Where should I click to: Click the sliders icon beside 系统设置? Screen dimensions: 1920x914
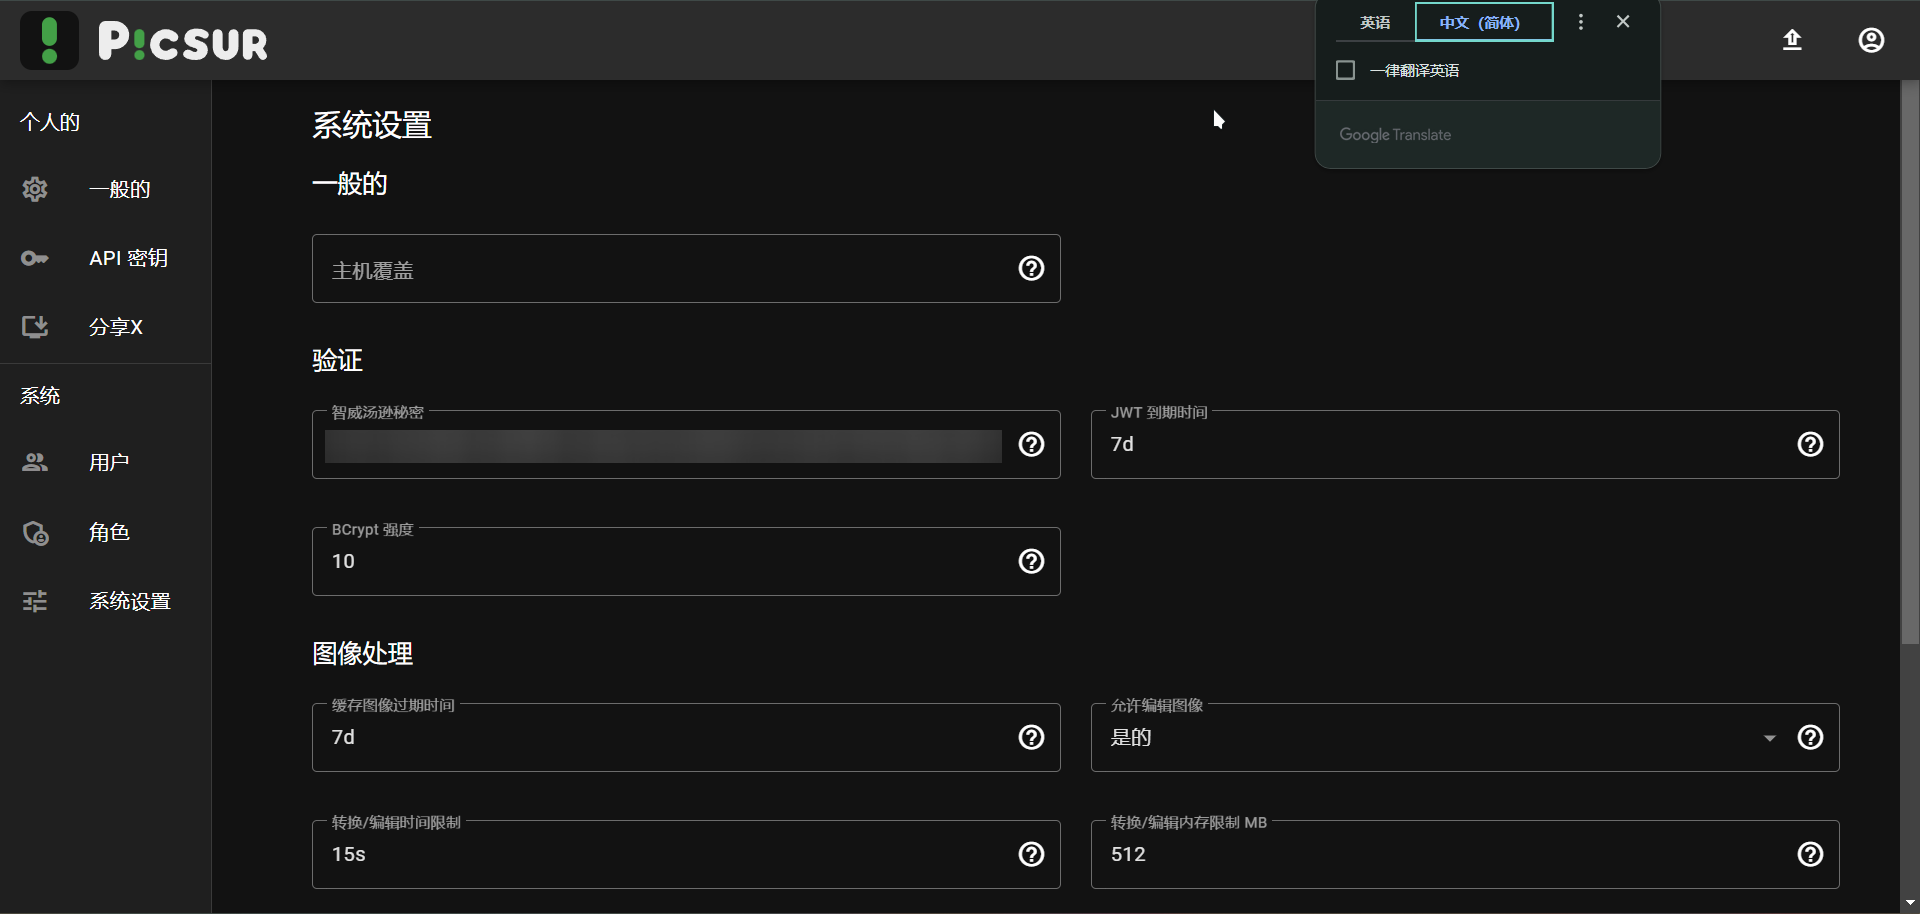pyautogui.click(x=35, y=601)
